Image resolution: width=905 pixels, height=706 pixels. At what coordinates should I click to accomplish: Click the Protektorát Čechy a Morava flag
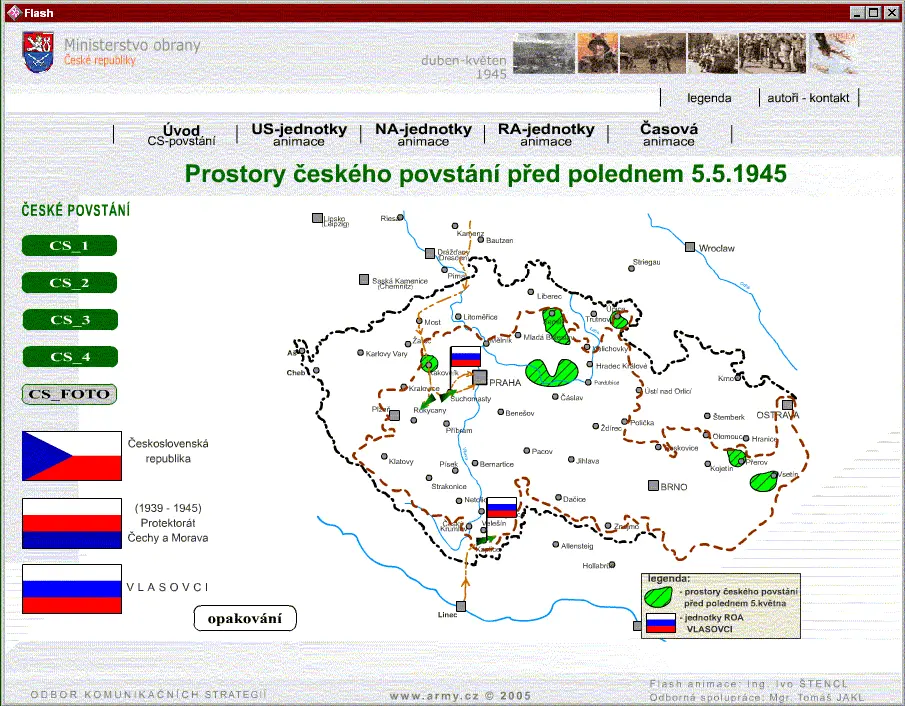pyautogui.click(x=72, y=523)
